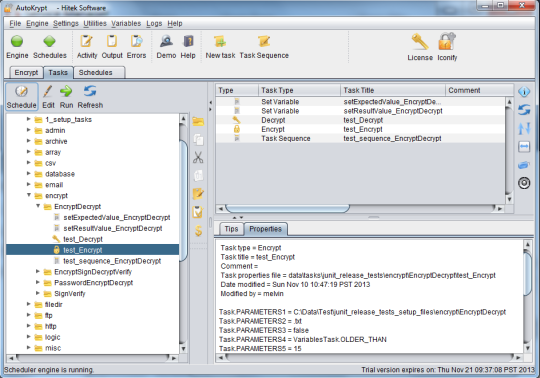Open the Engine menu
540x378 pixels.
[37, 23]
